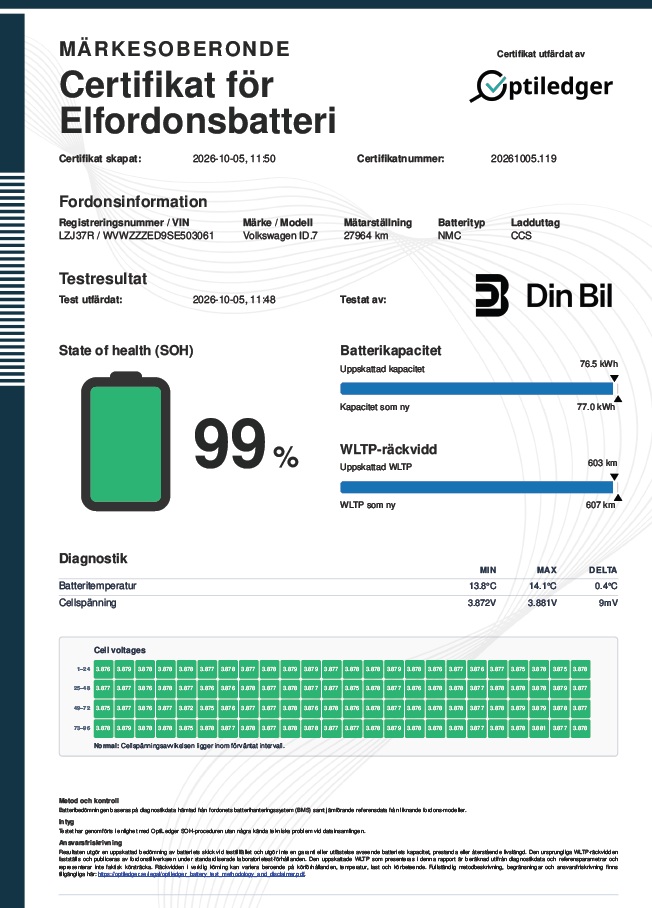Click the Diagnostik section heading
652x908 pixels.
click(93, 559)
